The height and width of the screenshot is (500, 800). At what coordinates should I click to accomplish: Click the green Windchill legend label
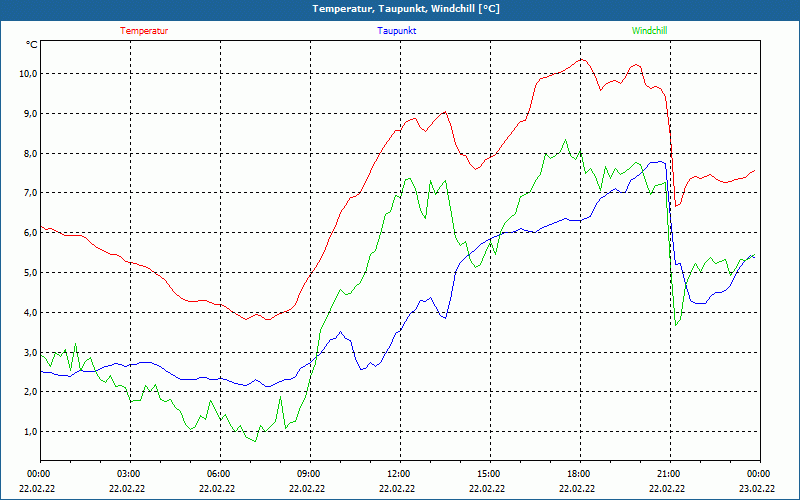click(649, 31)
